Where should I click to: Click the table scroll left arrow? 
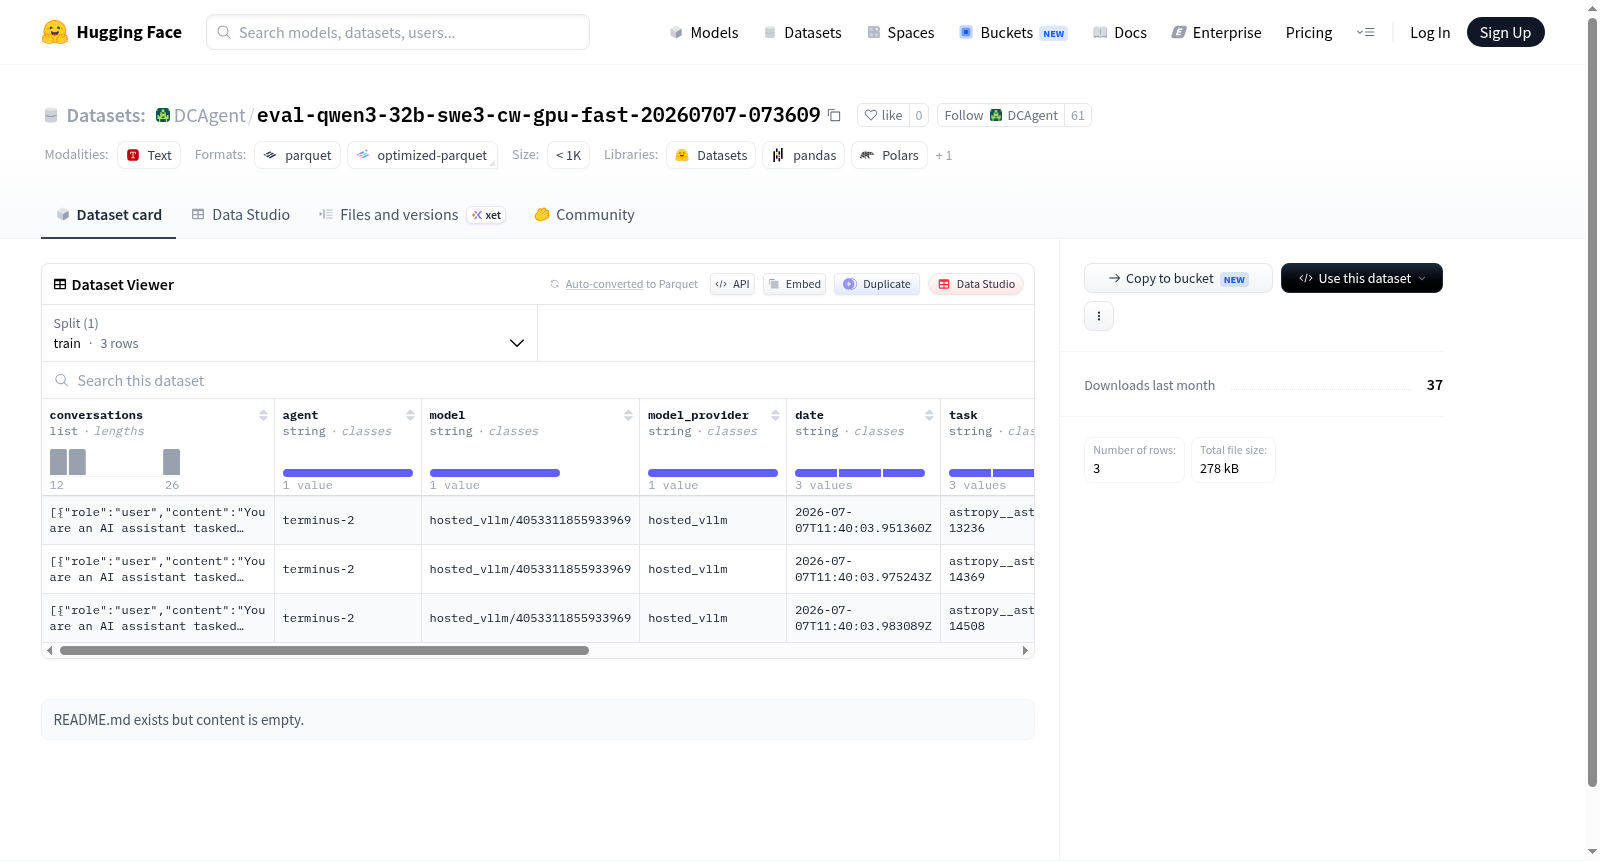coord(49,650)
